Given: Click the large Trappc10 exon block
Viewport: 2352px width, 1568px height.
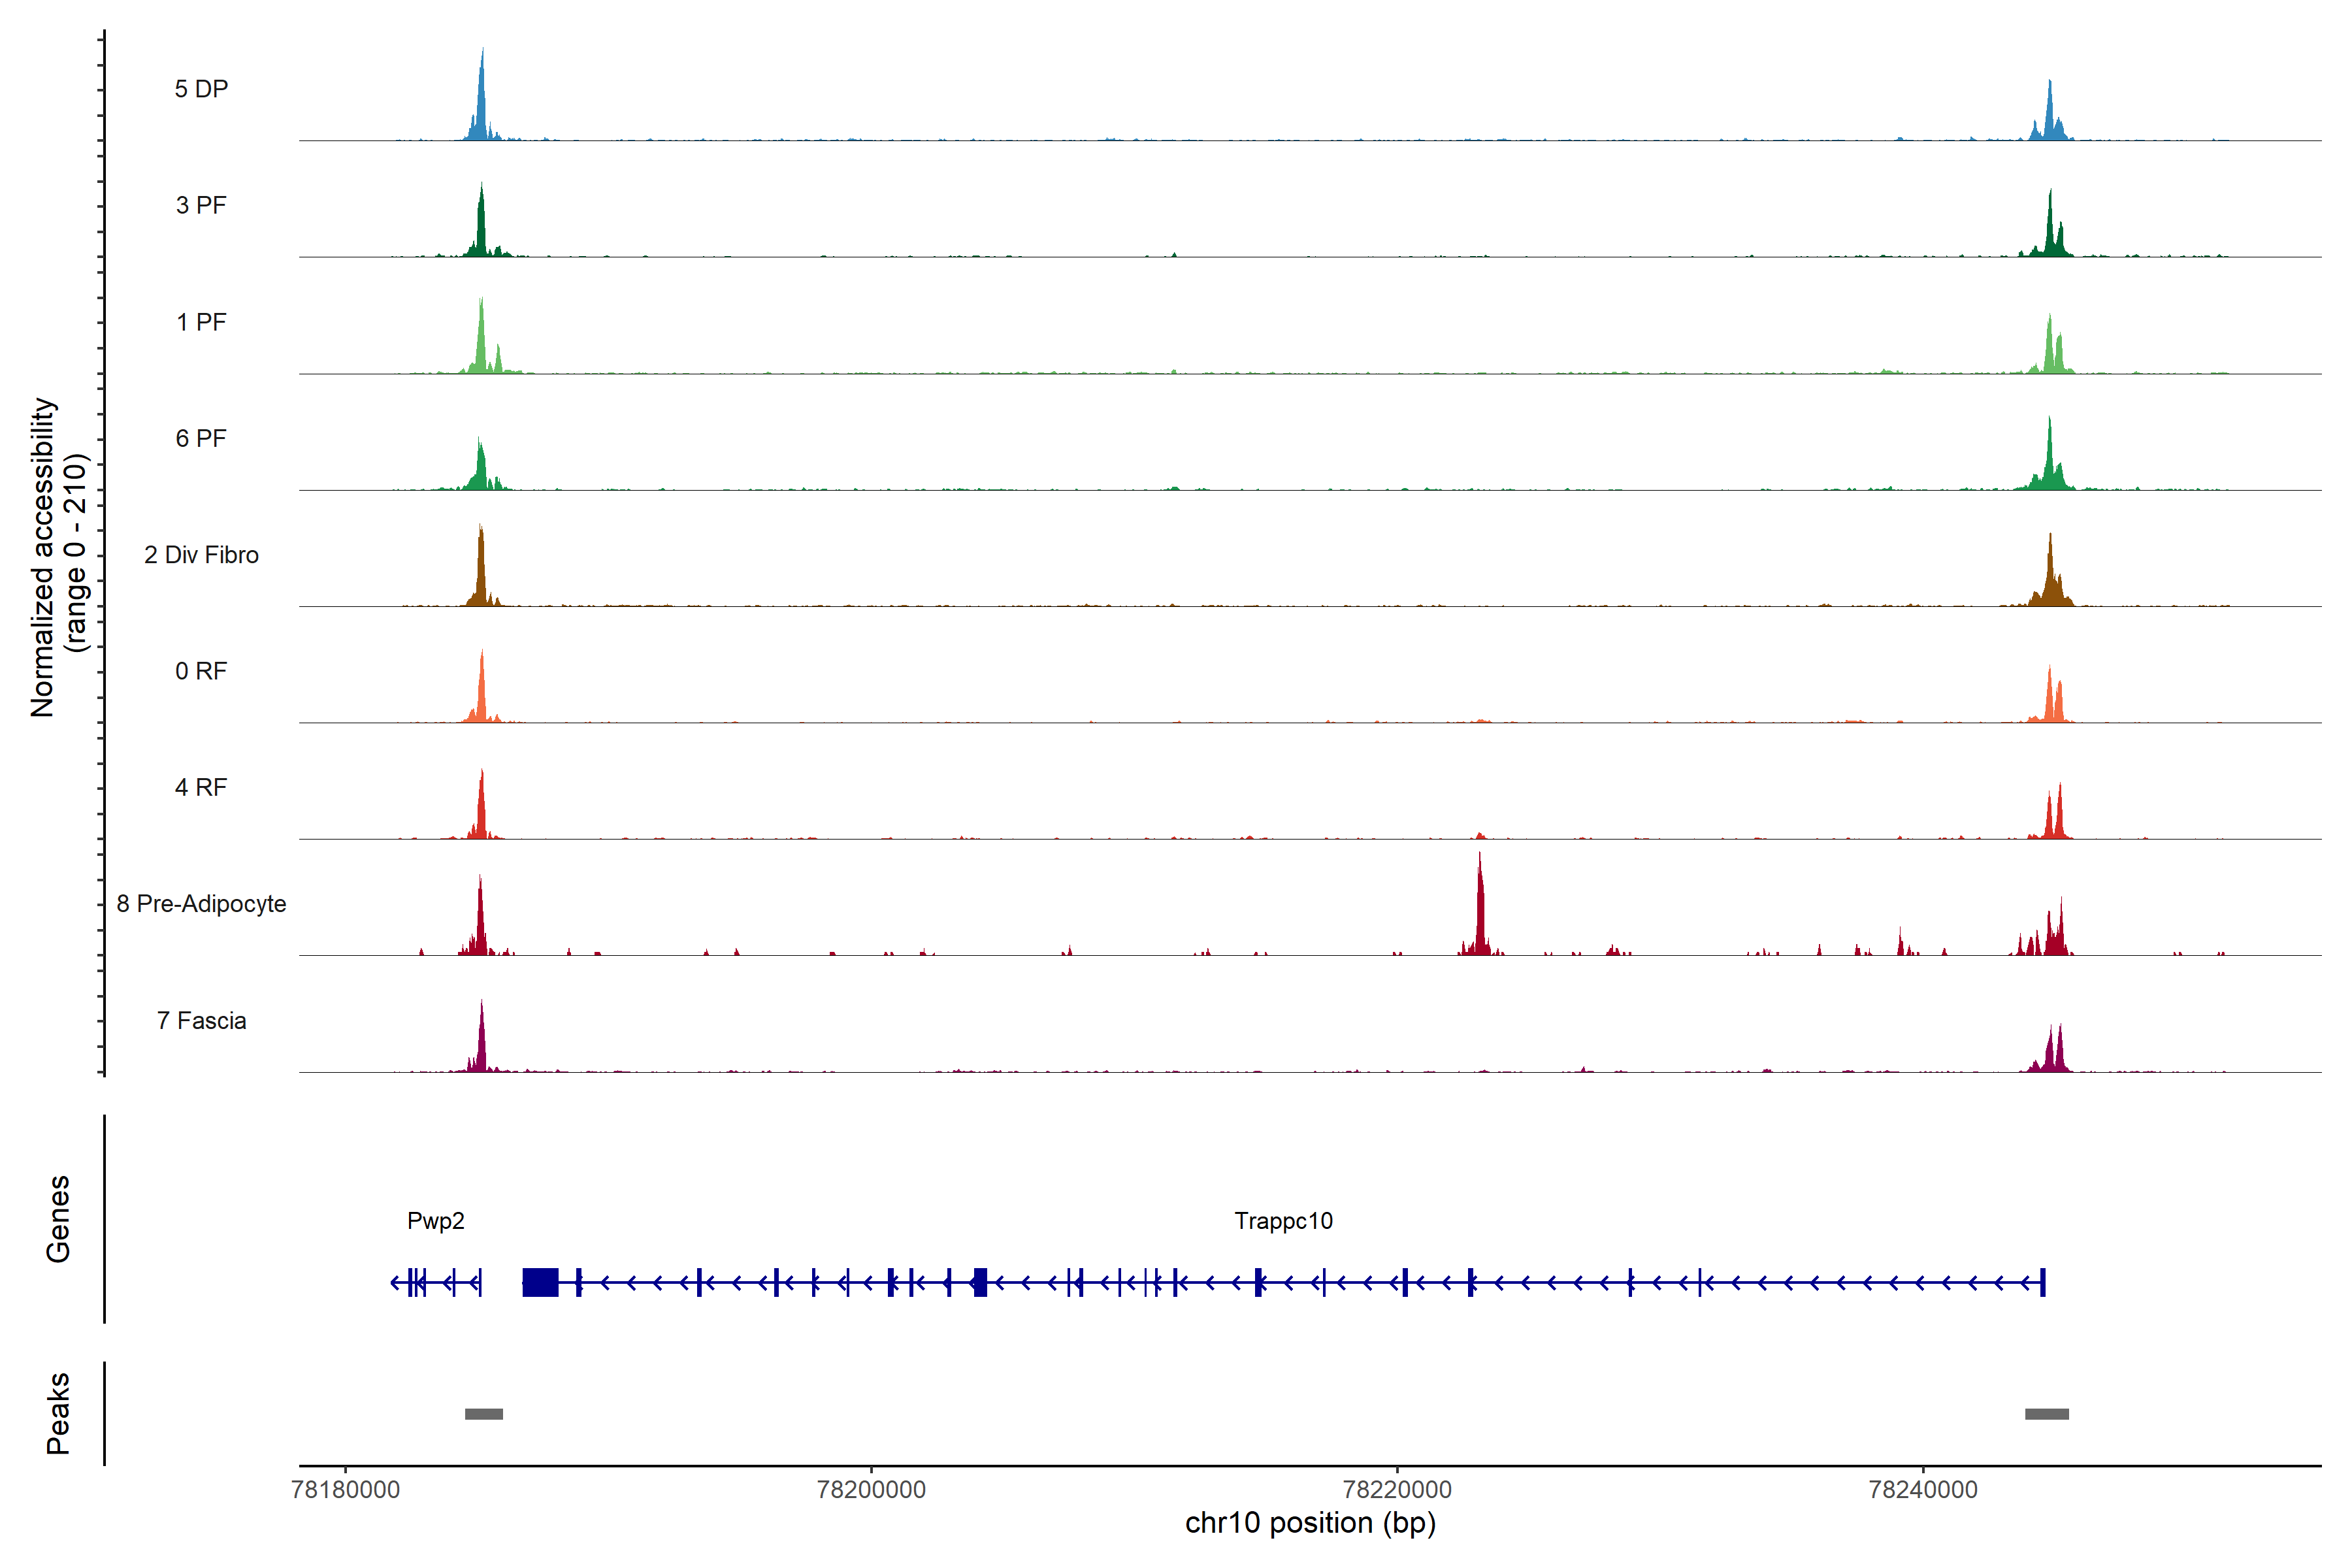Looking at the screenshot, I should tap(540, 1282).
